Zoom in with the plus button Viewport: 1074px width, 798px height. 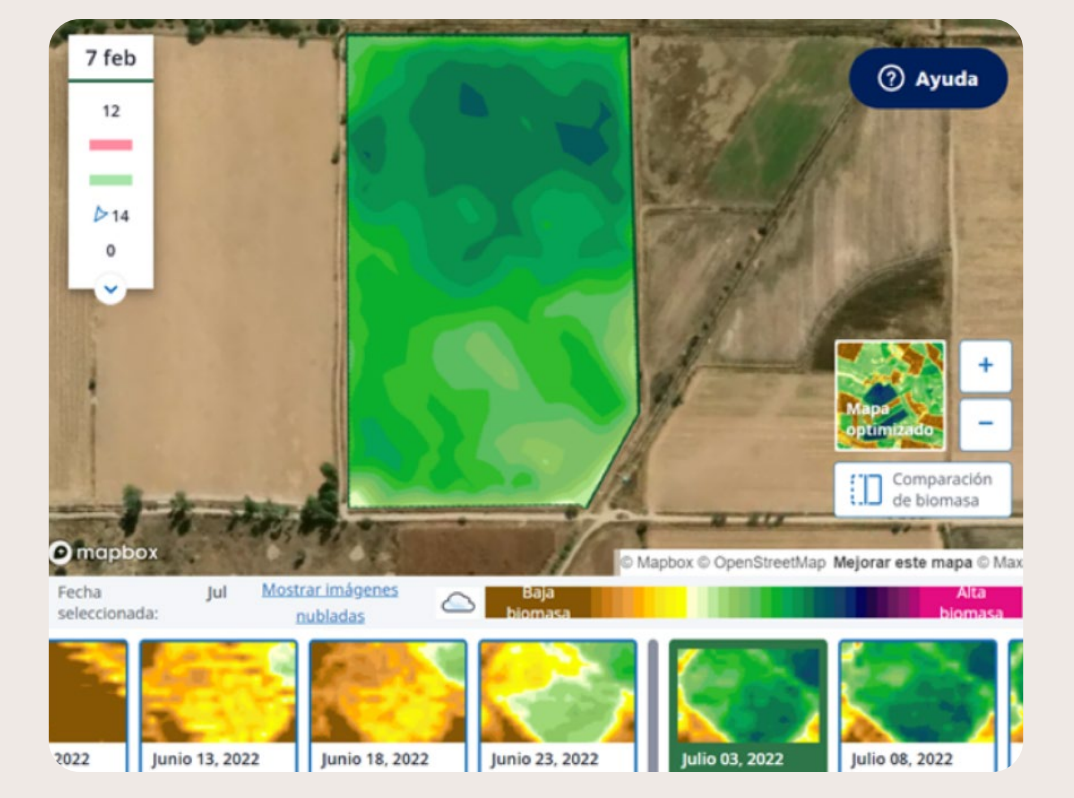coord(985,366)
